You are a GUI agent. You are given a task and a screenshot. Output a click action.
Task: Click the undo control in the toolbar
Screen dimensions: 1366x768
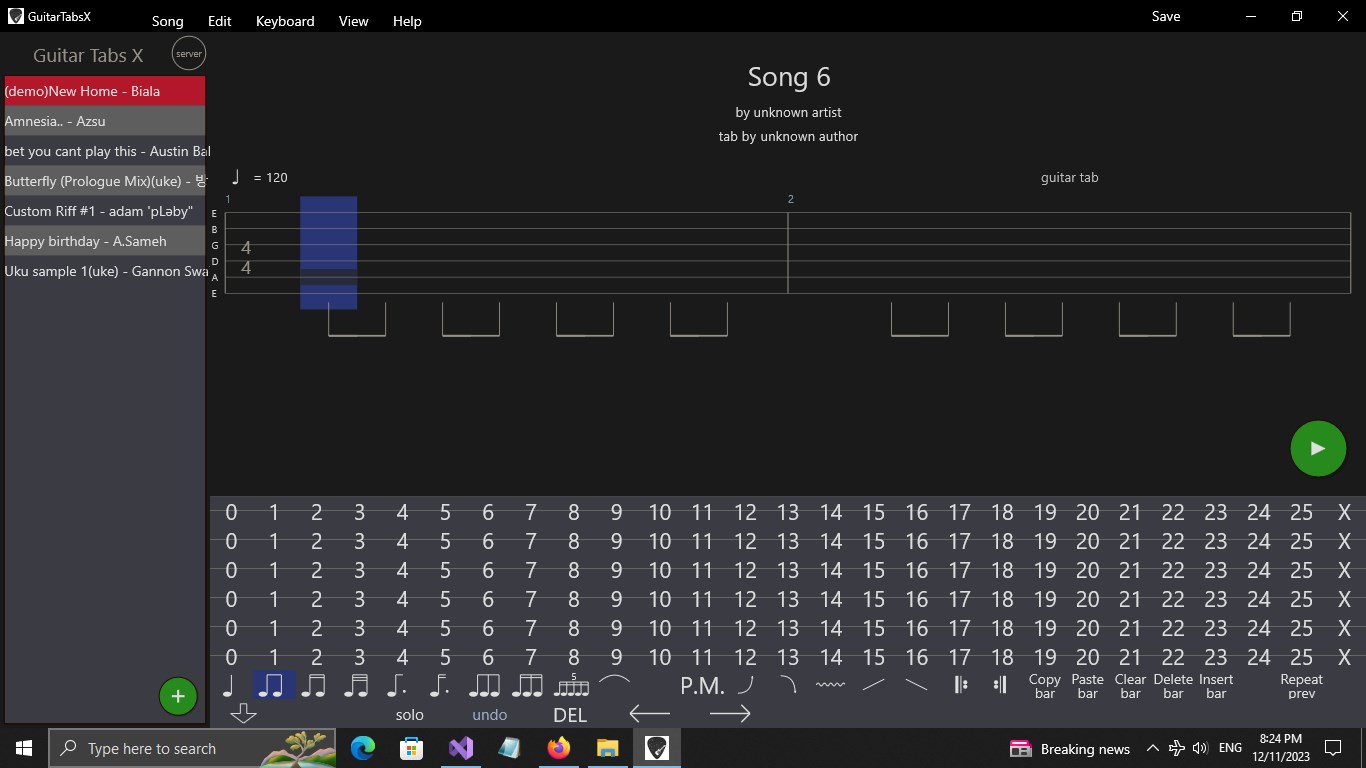489,714
